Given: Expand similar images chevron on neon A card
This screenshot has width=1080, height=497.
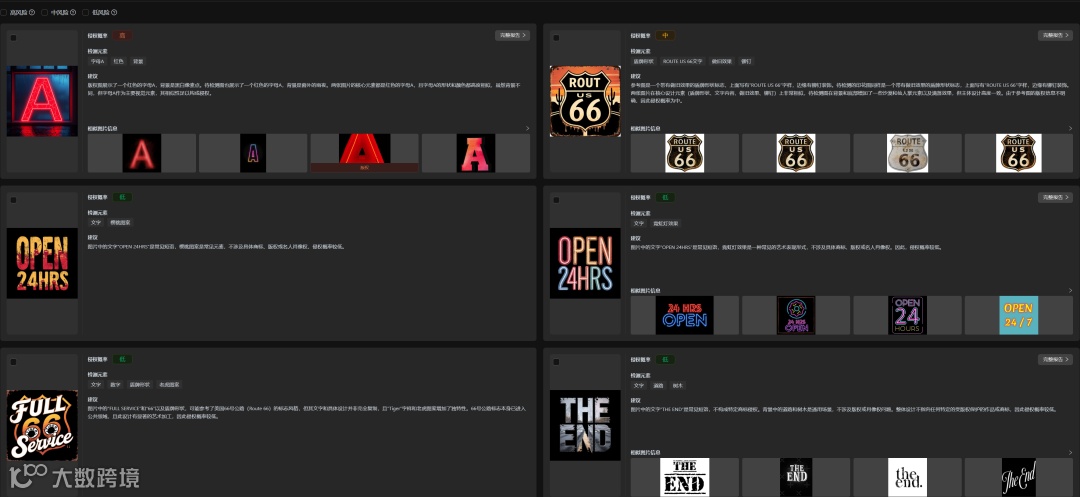Looking at the screenshot, I should tap(528, 128).
